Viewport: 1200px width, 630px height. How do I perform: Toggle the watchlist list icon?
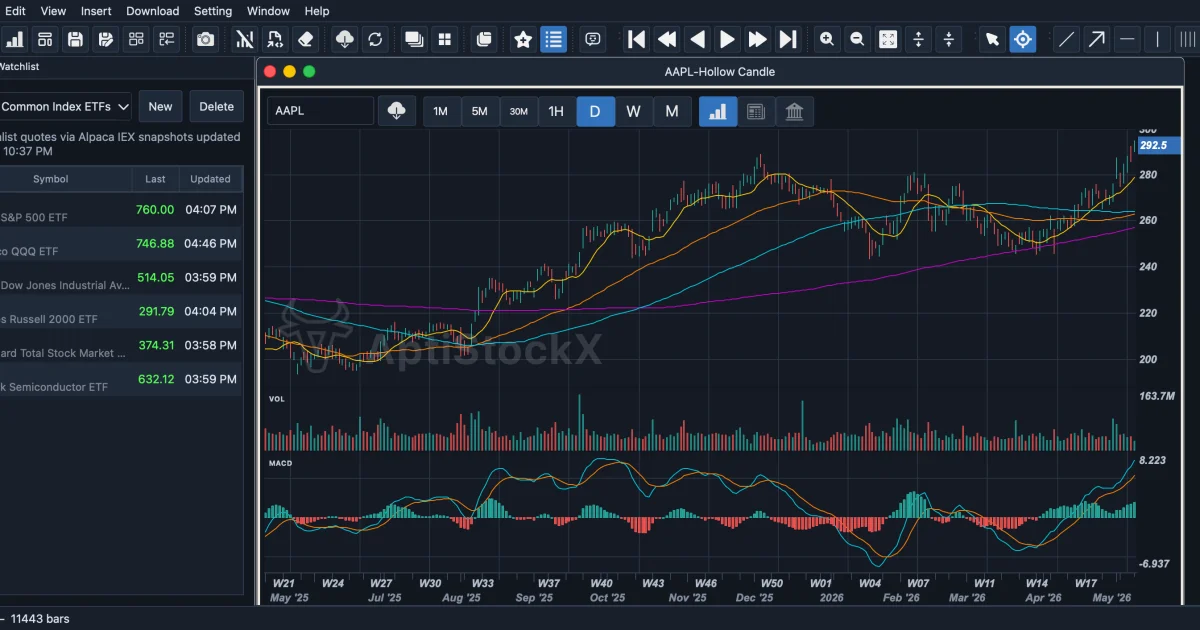click(553, 39)
